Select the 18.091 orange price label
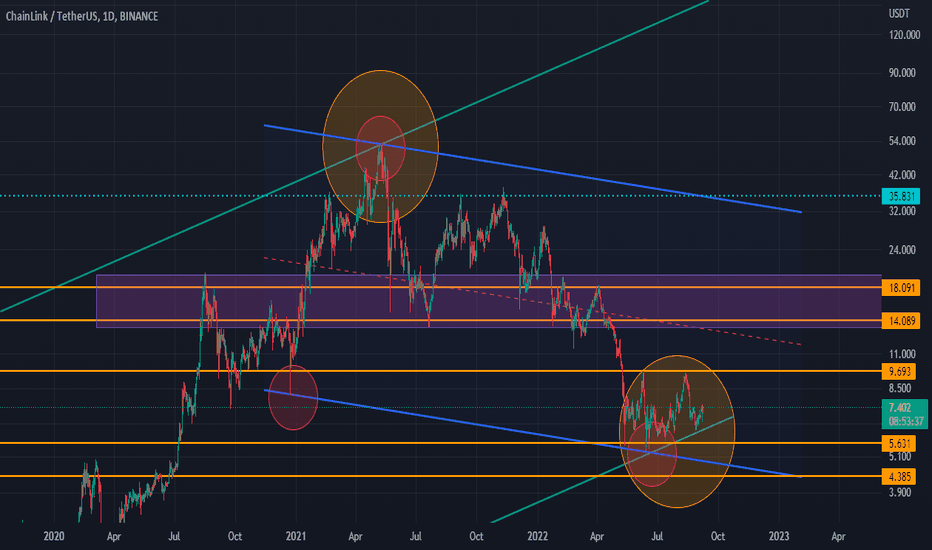Screen dimensions: 932x550 [901, 288]
